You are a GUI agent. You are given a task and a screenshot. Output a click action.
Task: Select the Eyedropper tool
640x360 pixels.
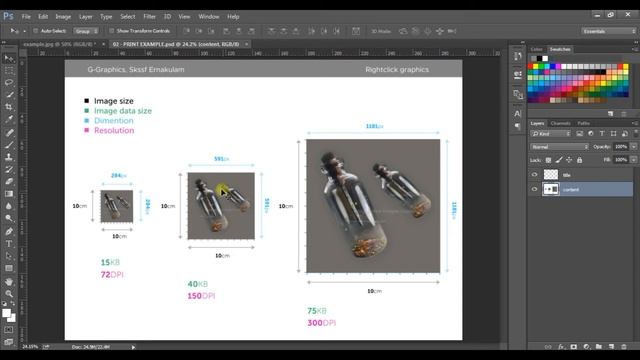click(x=9, y=119)
